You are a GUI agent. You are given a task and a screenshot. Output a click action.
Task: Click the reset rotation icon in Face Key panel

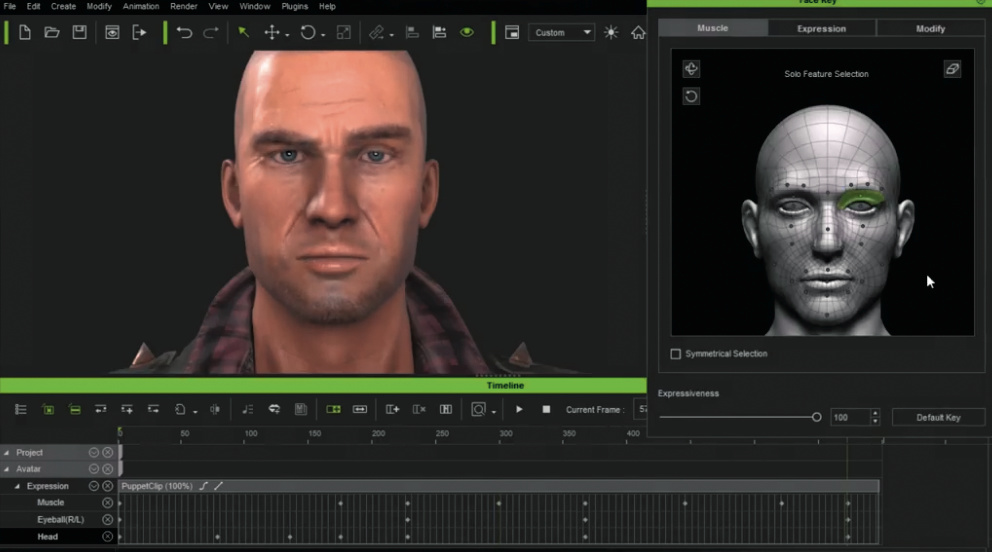click(x=691, y=96)
